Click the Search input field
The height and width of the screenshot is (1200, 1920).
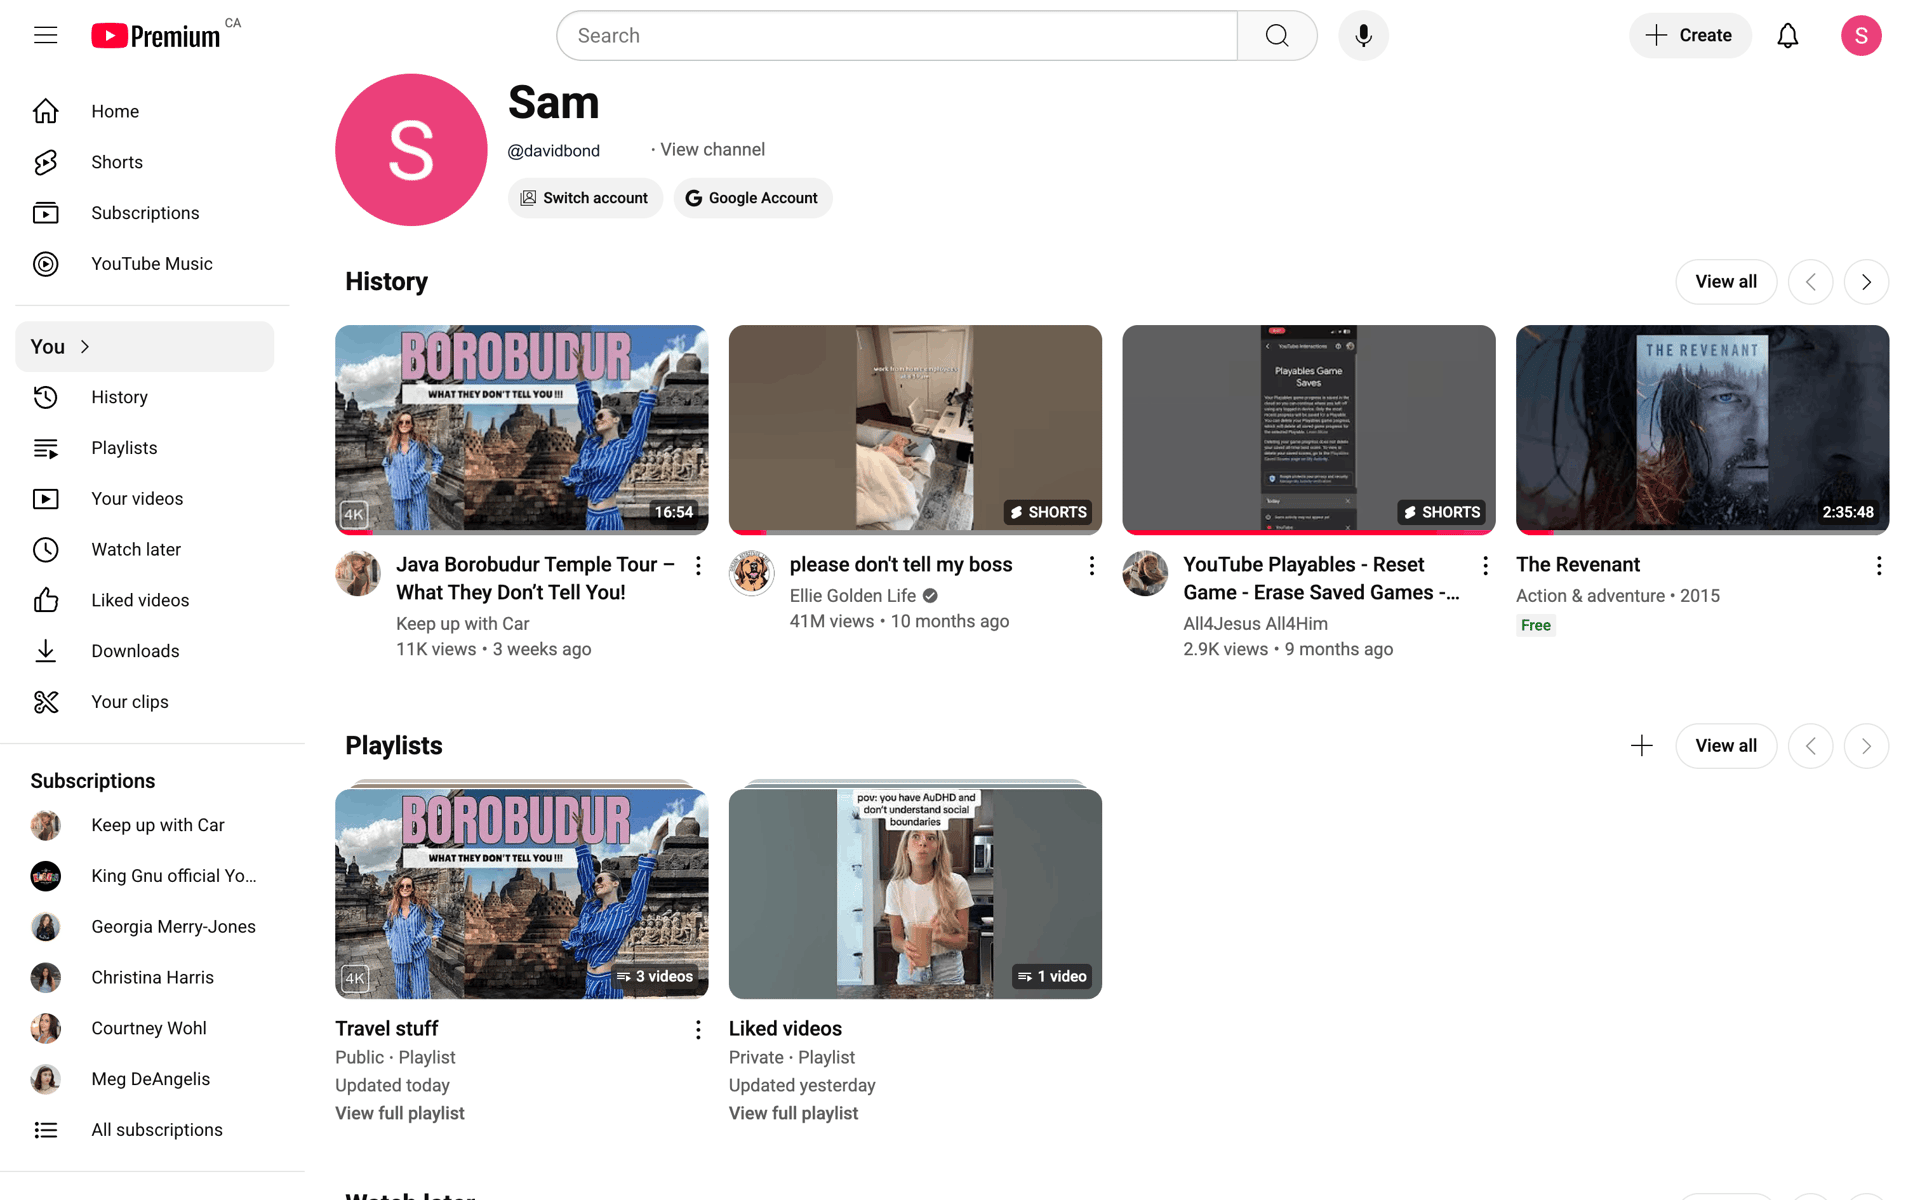(x=897, y=36)
